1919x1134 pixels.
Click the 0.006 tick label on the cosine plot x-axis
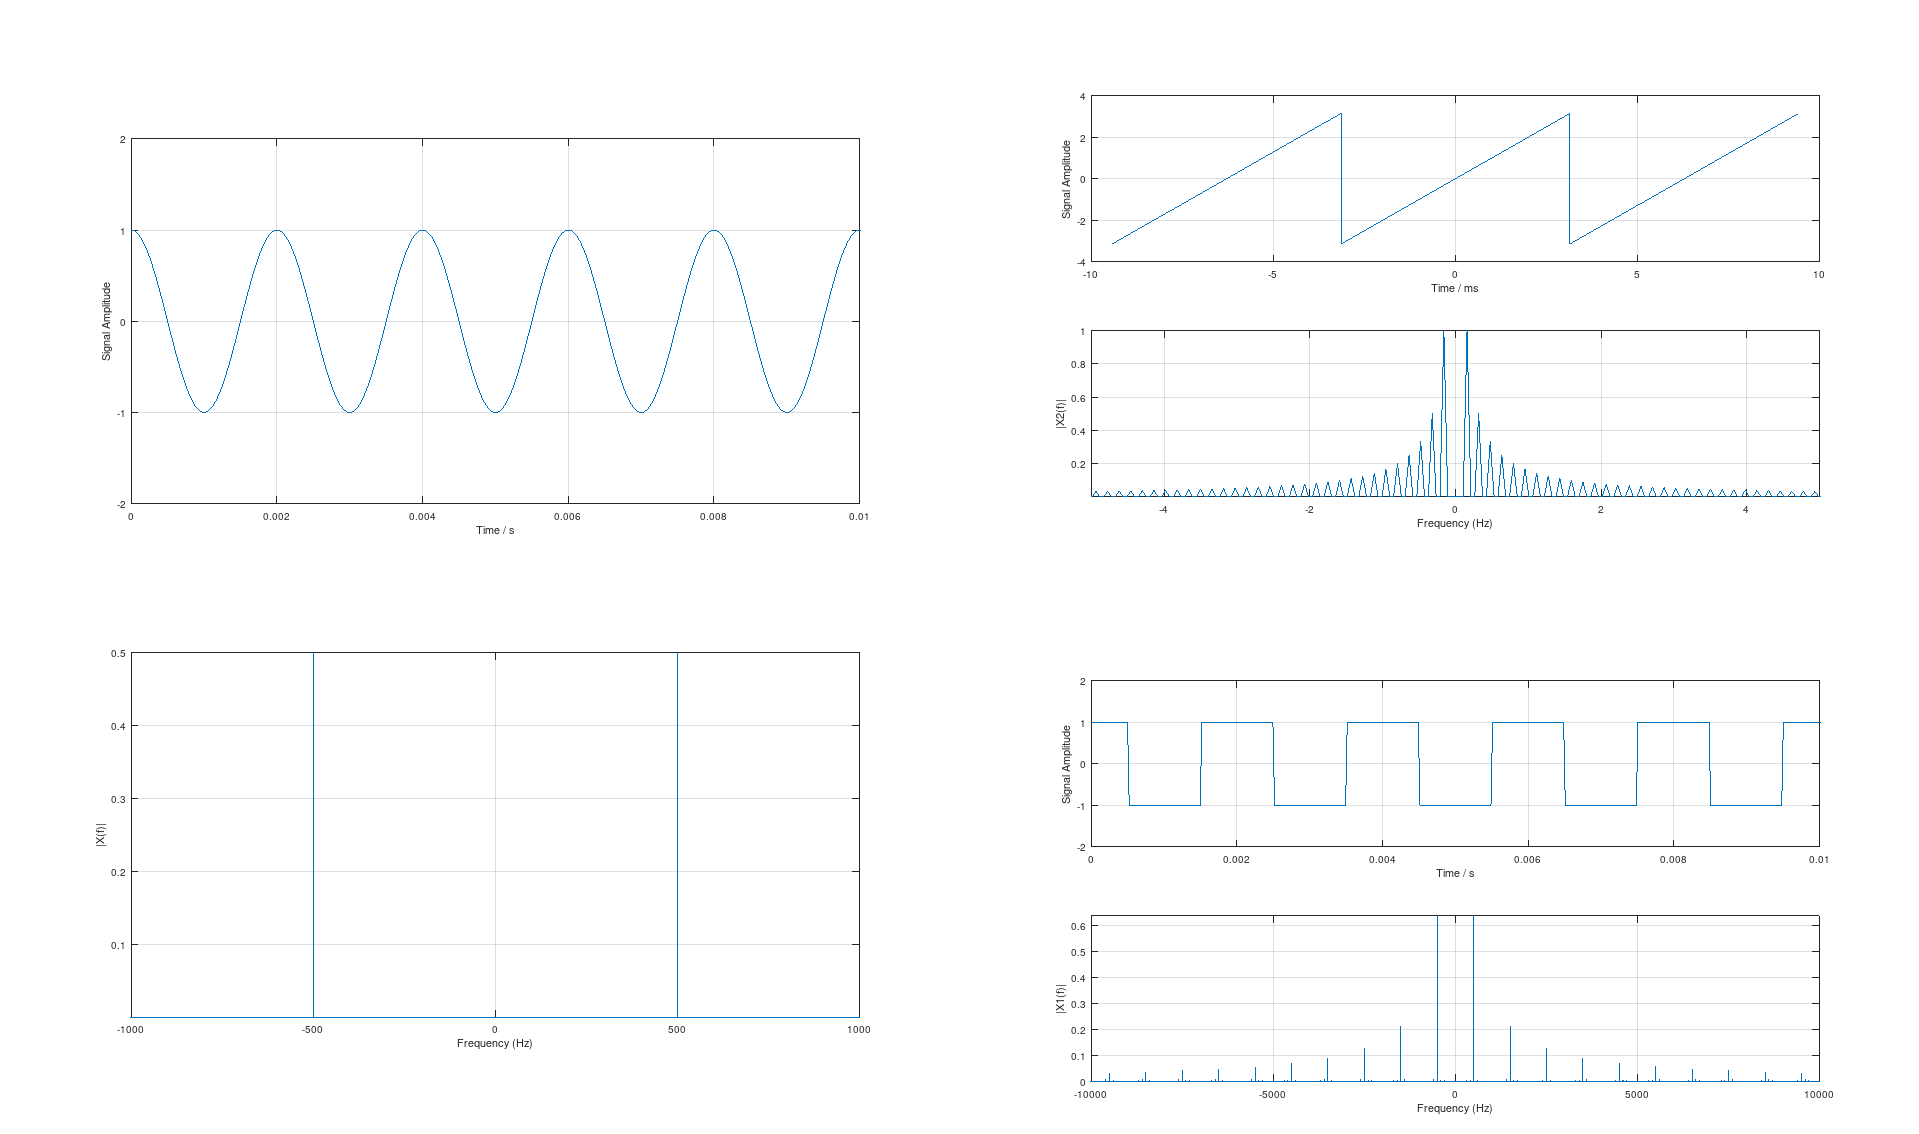coord(567,517)
